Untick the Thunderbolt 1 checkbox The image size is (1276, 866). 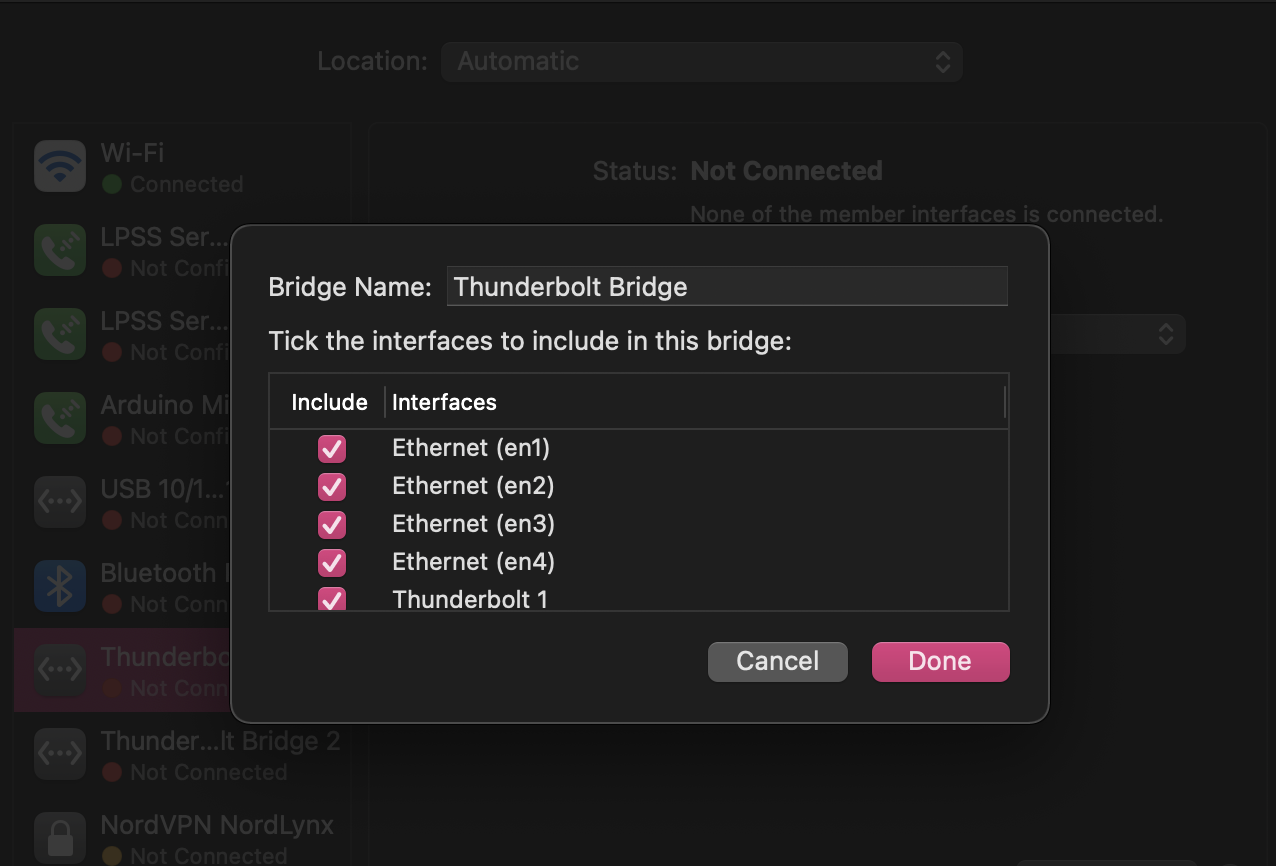[332, 599]
